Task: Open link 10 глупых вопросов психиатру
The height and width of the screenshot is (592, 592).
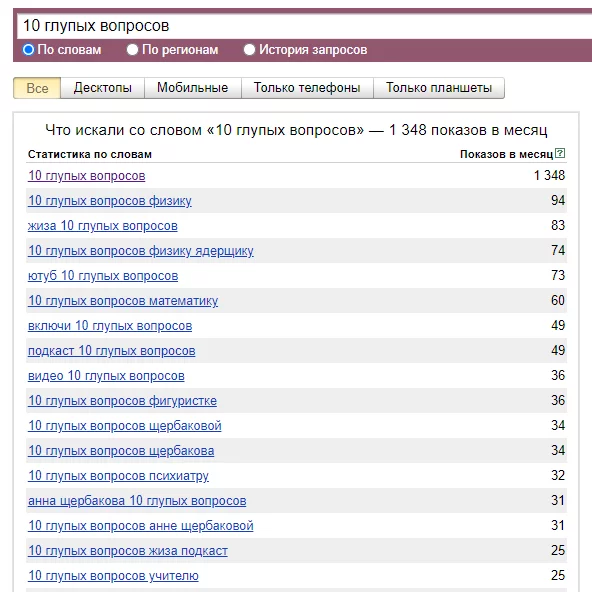Action: 118,476
